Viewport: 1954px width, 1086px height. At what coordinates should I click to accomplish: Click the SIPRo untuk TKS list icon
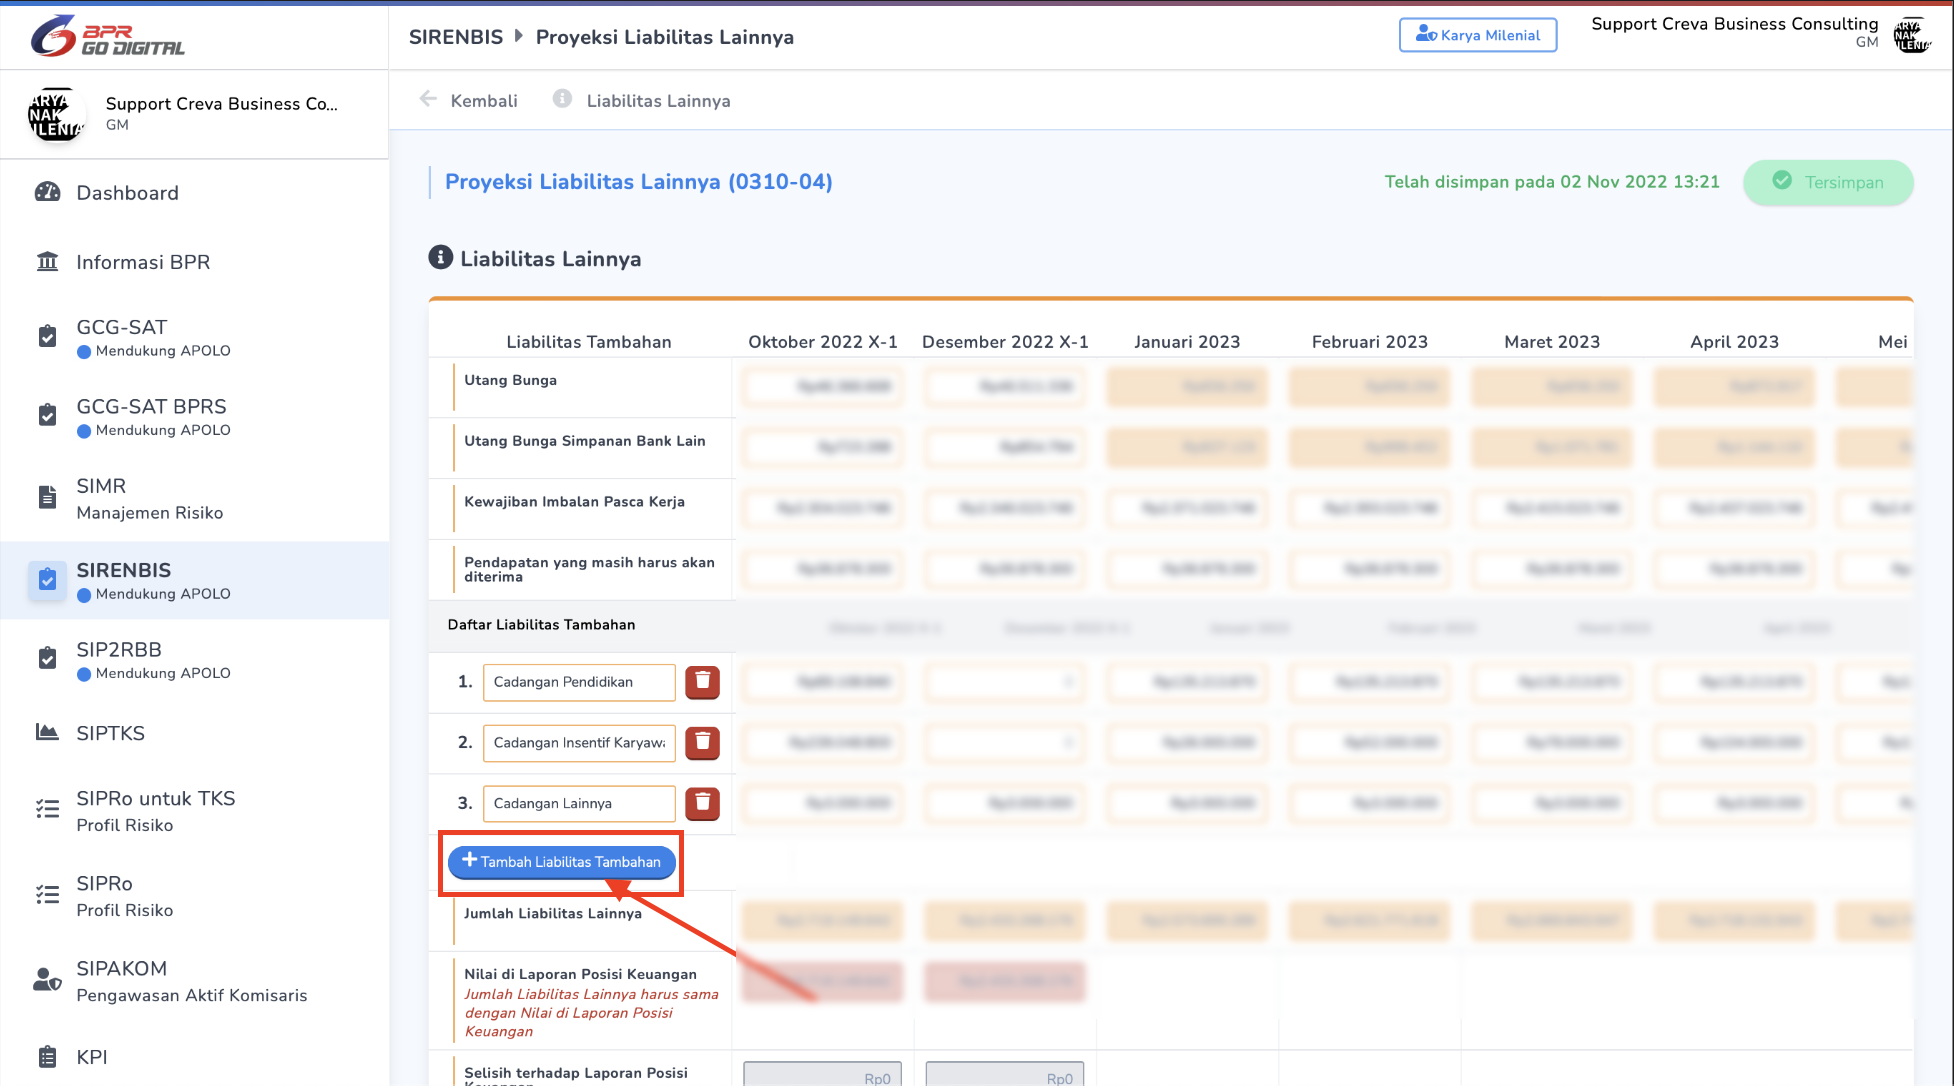[47, 809]
